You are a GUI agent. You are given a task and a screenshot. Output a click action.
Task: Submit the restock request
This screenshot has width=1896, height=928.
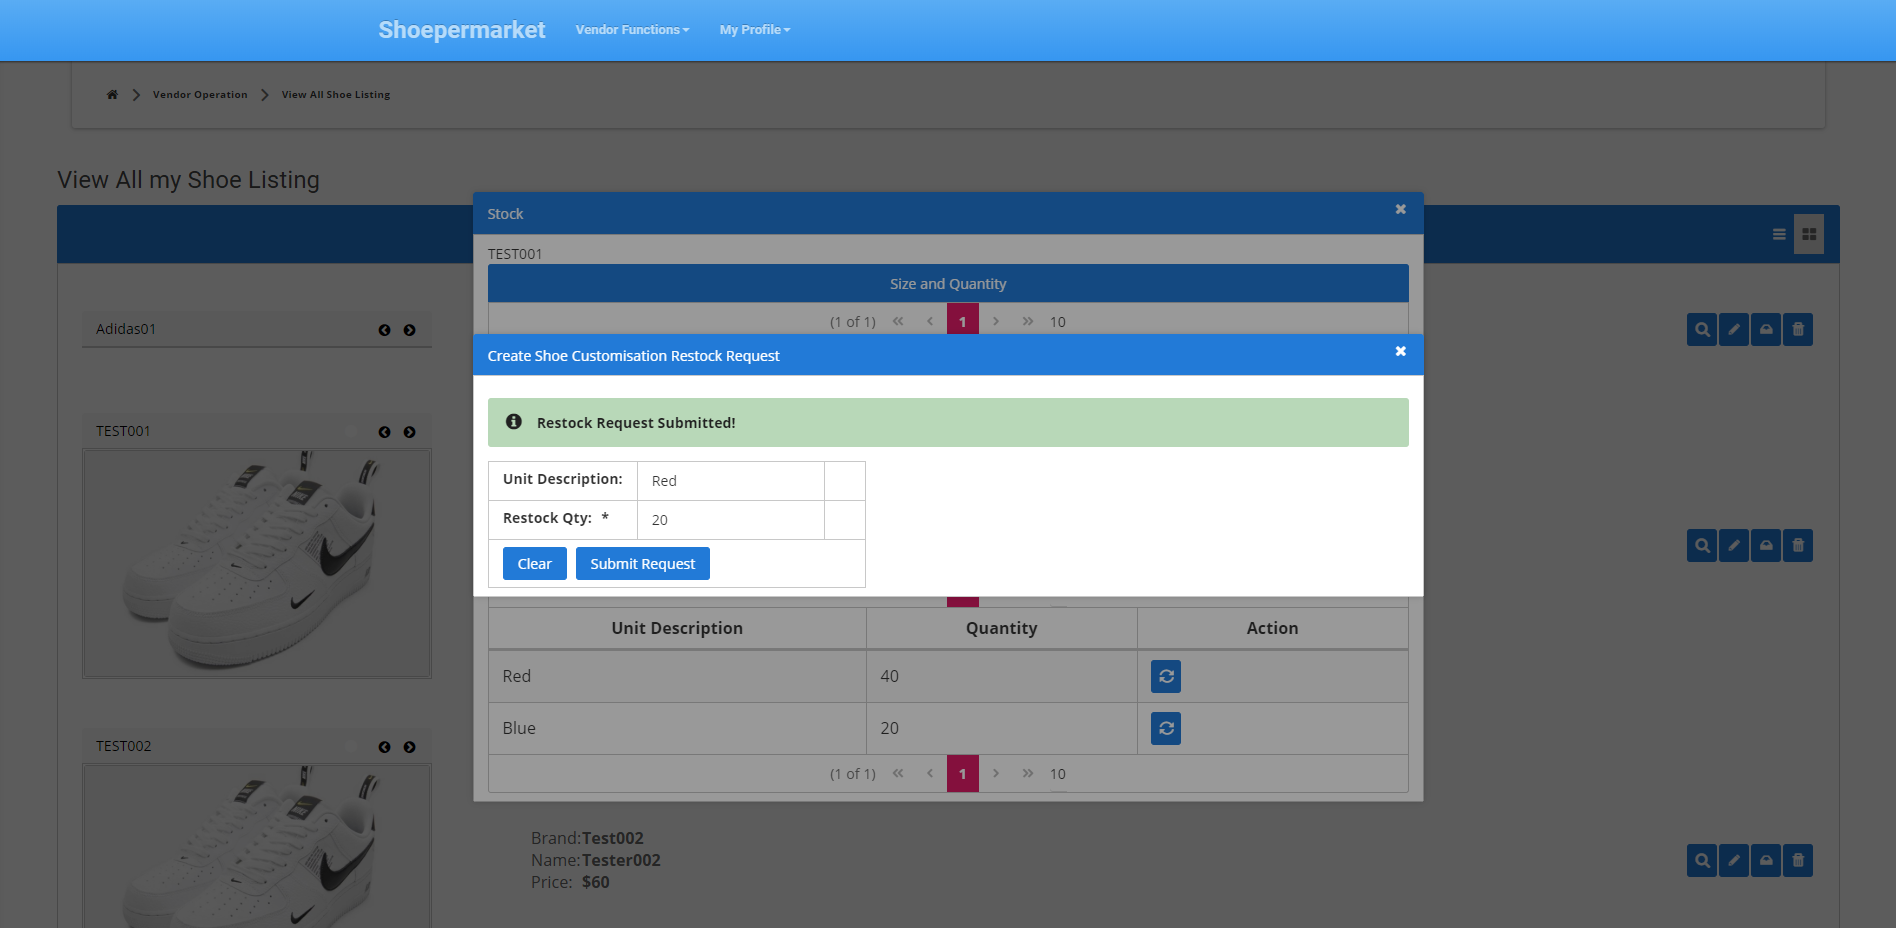(x=643, y=564)
